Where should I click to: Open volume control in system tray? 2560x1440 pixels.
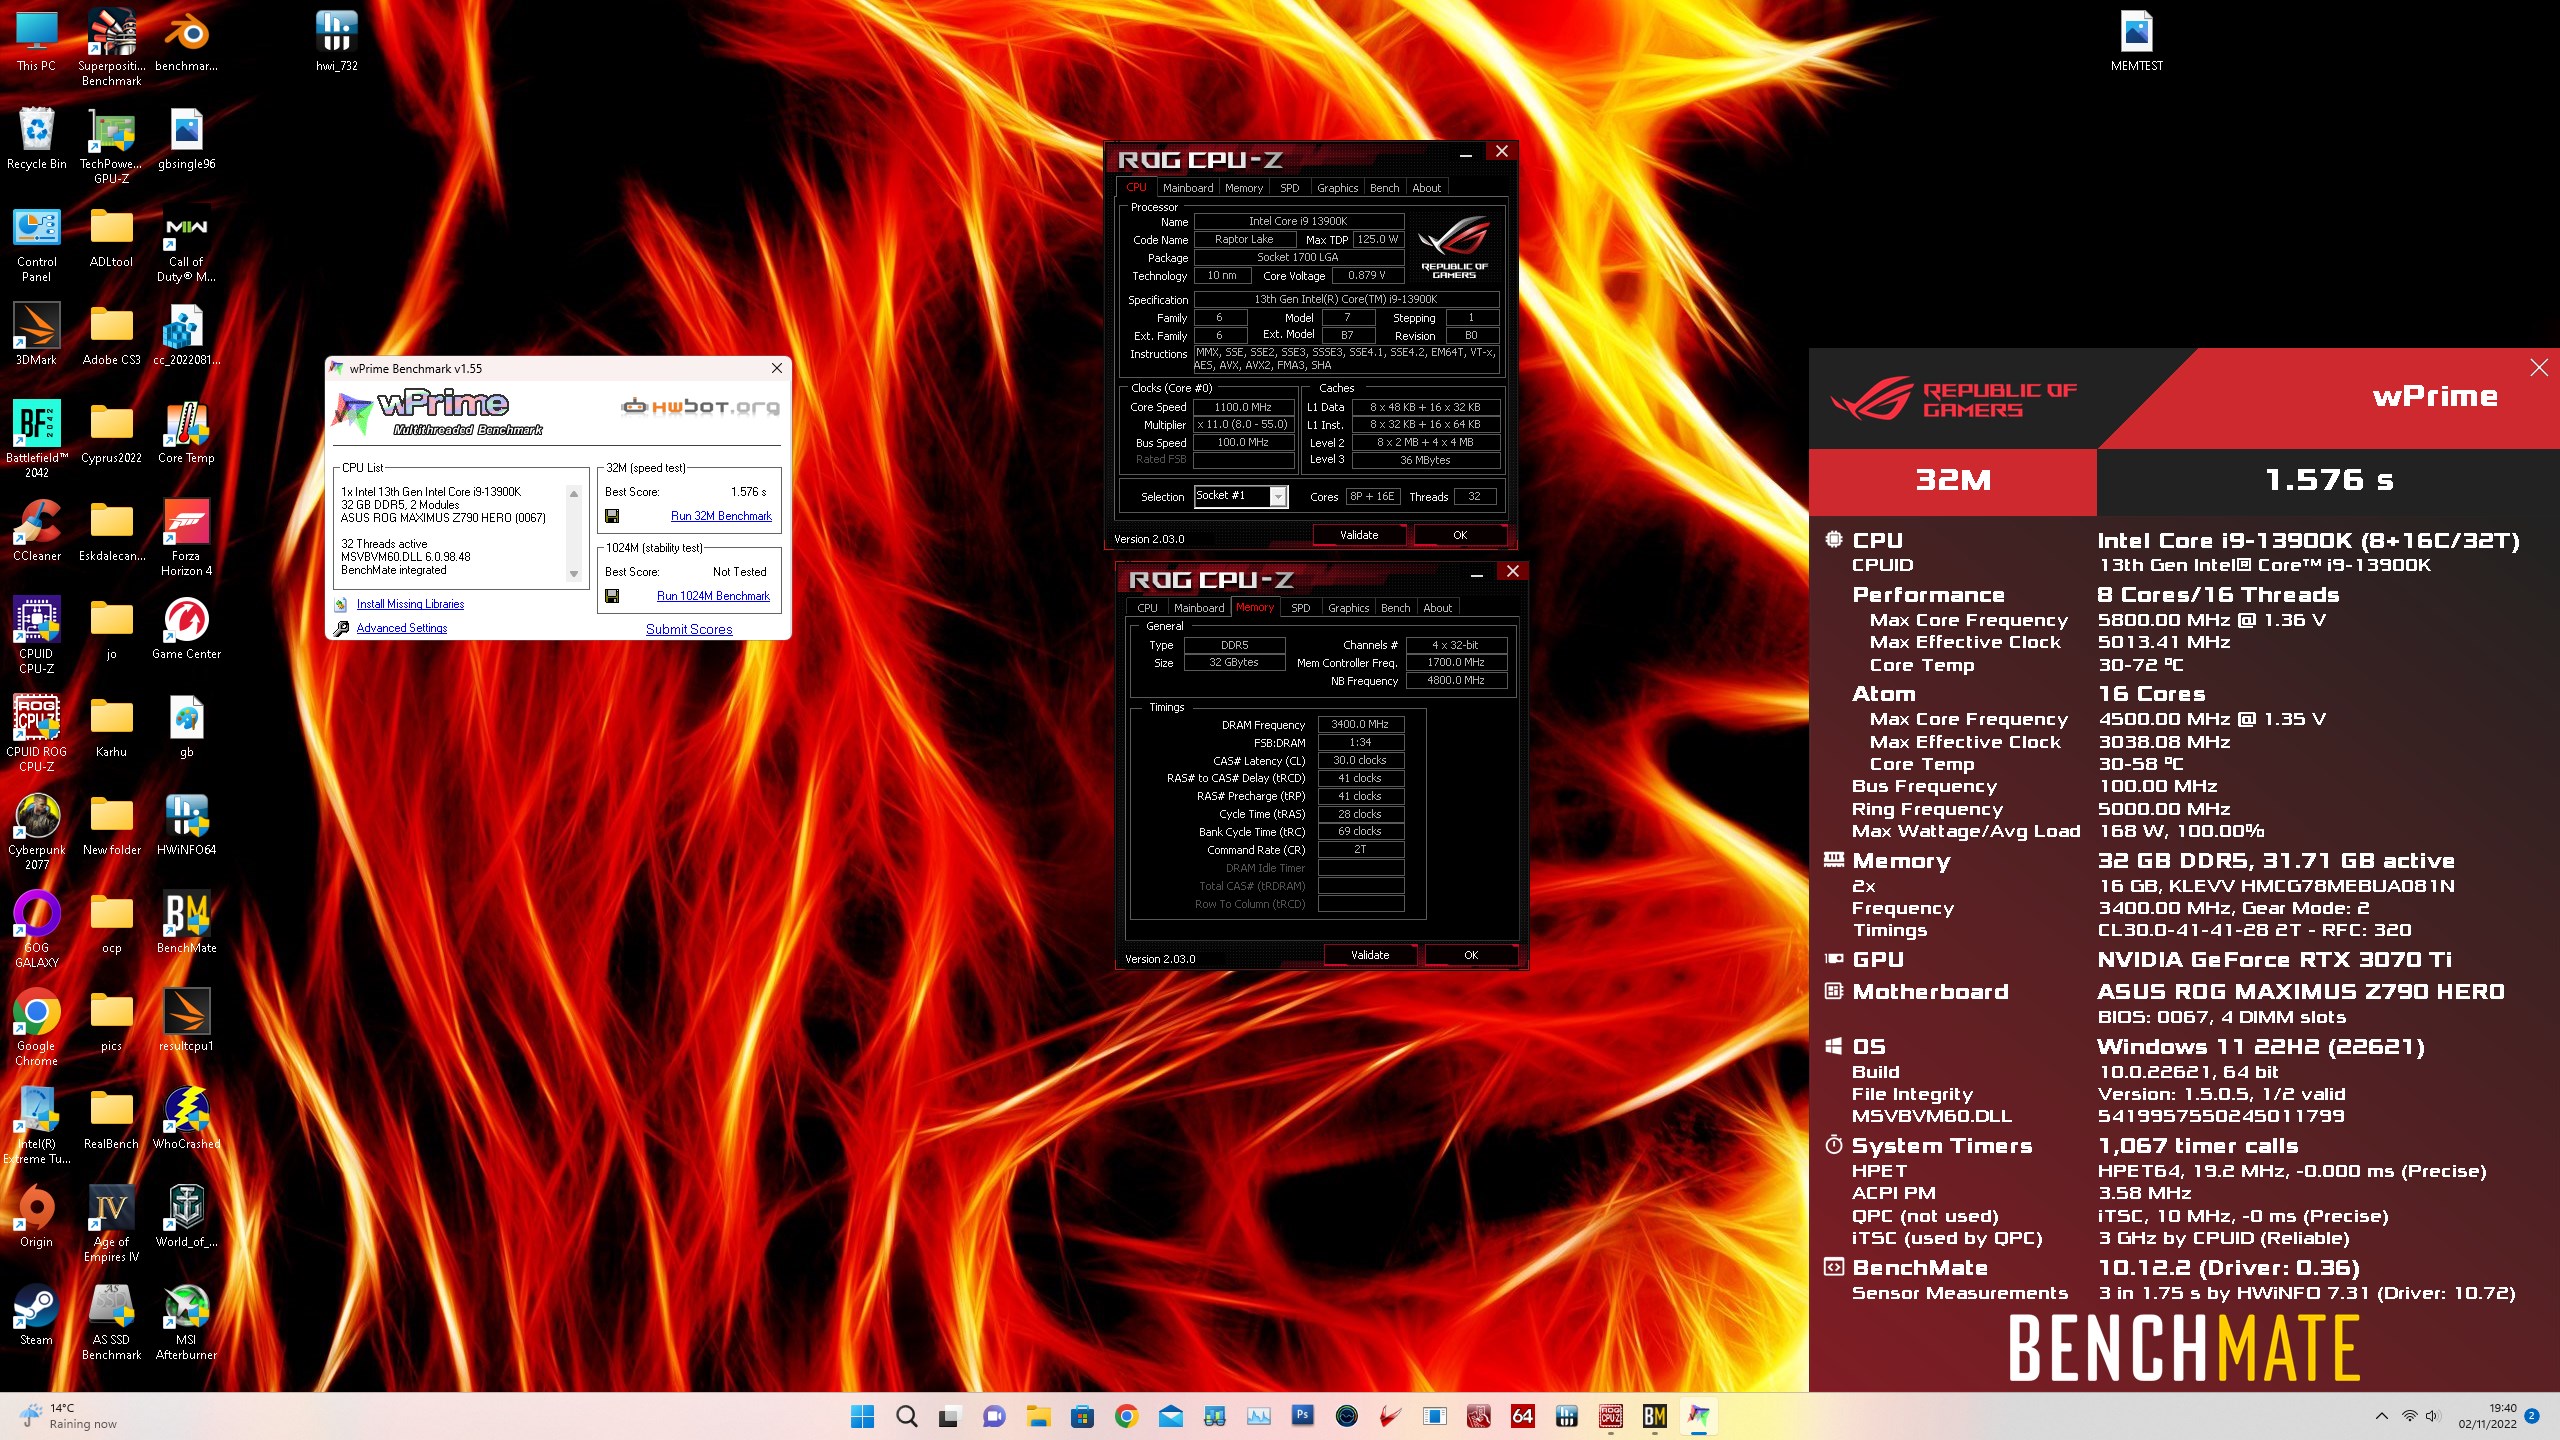point(2432,1416)
